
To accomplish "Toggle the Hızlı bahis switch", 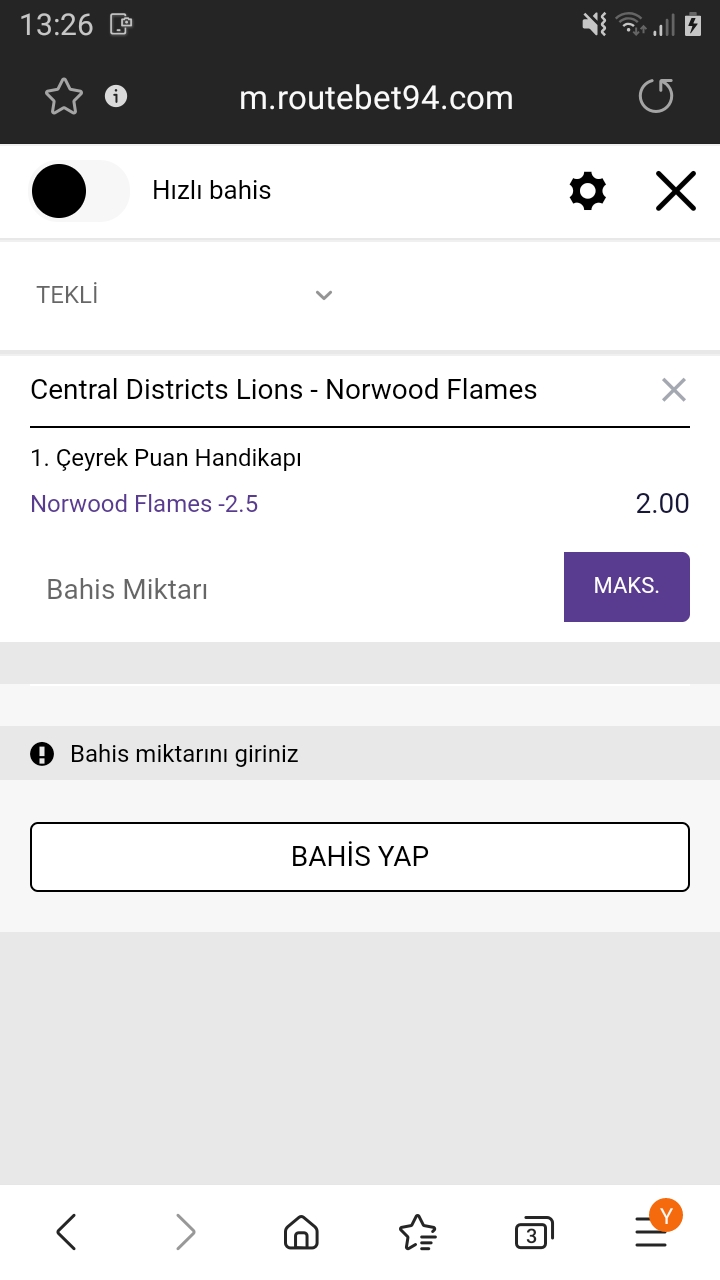I will [x=80, y=191].
